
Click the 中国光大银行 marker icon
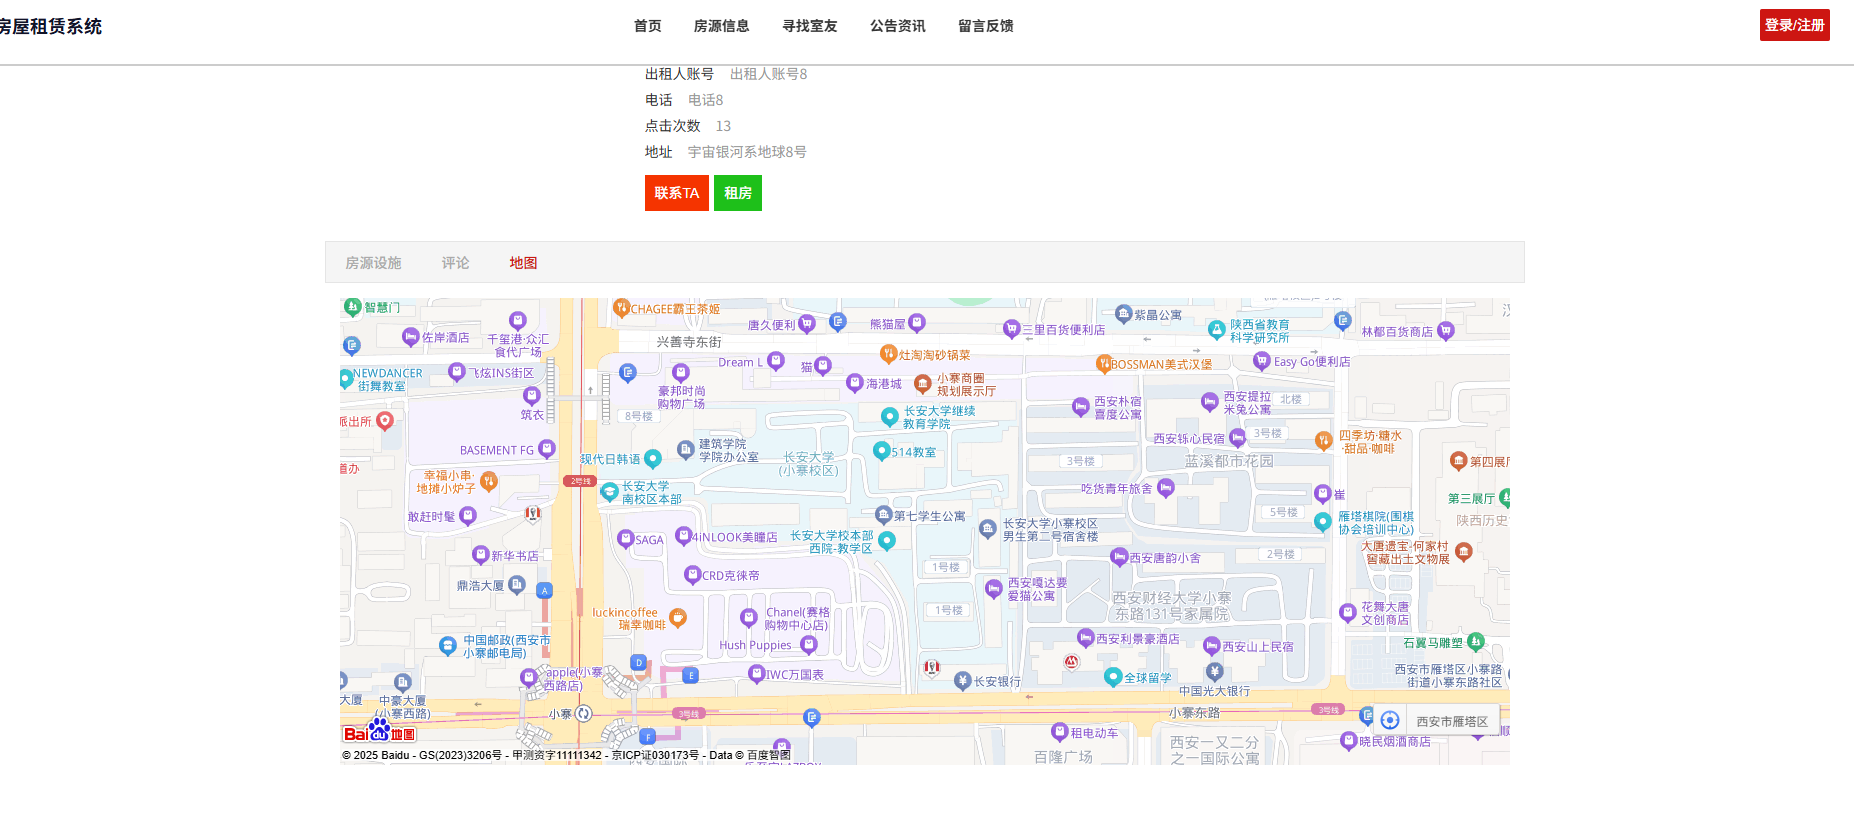point(1214,672)
